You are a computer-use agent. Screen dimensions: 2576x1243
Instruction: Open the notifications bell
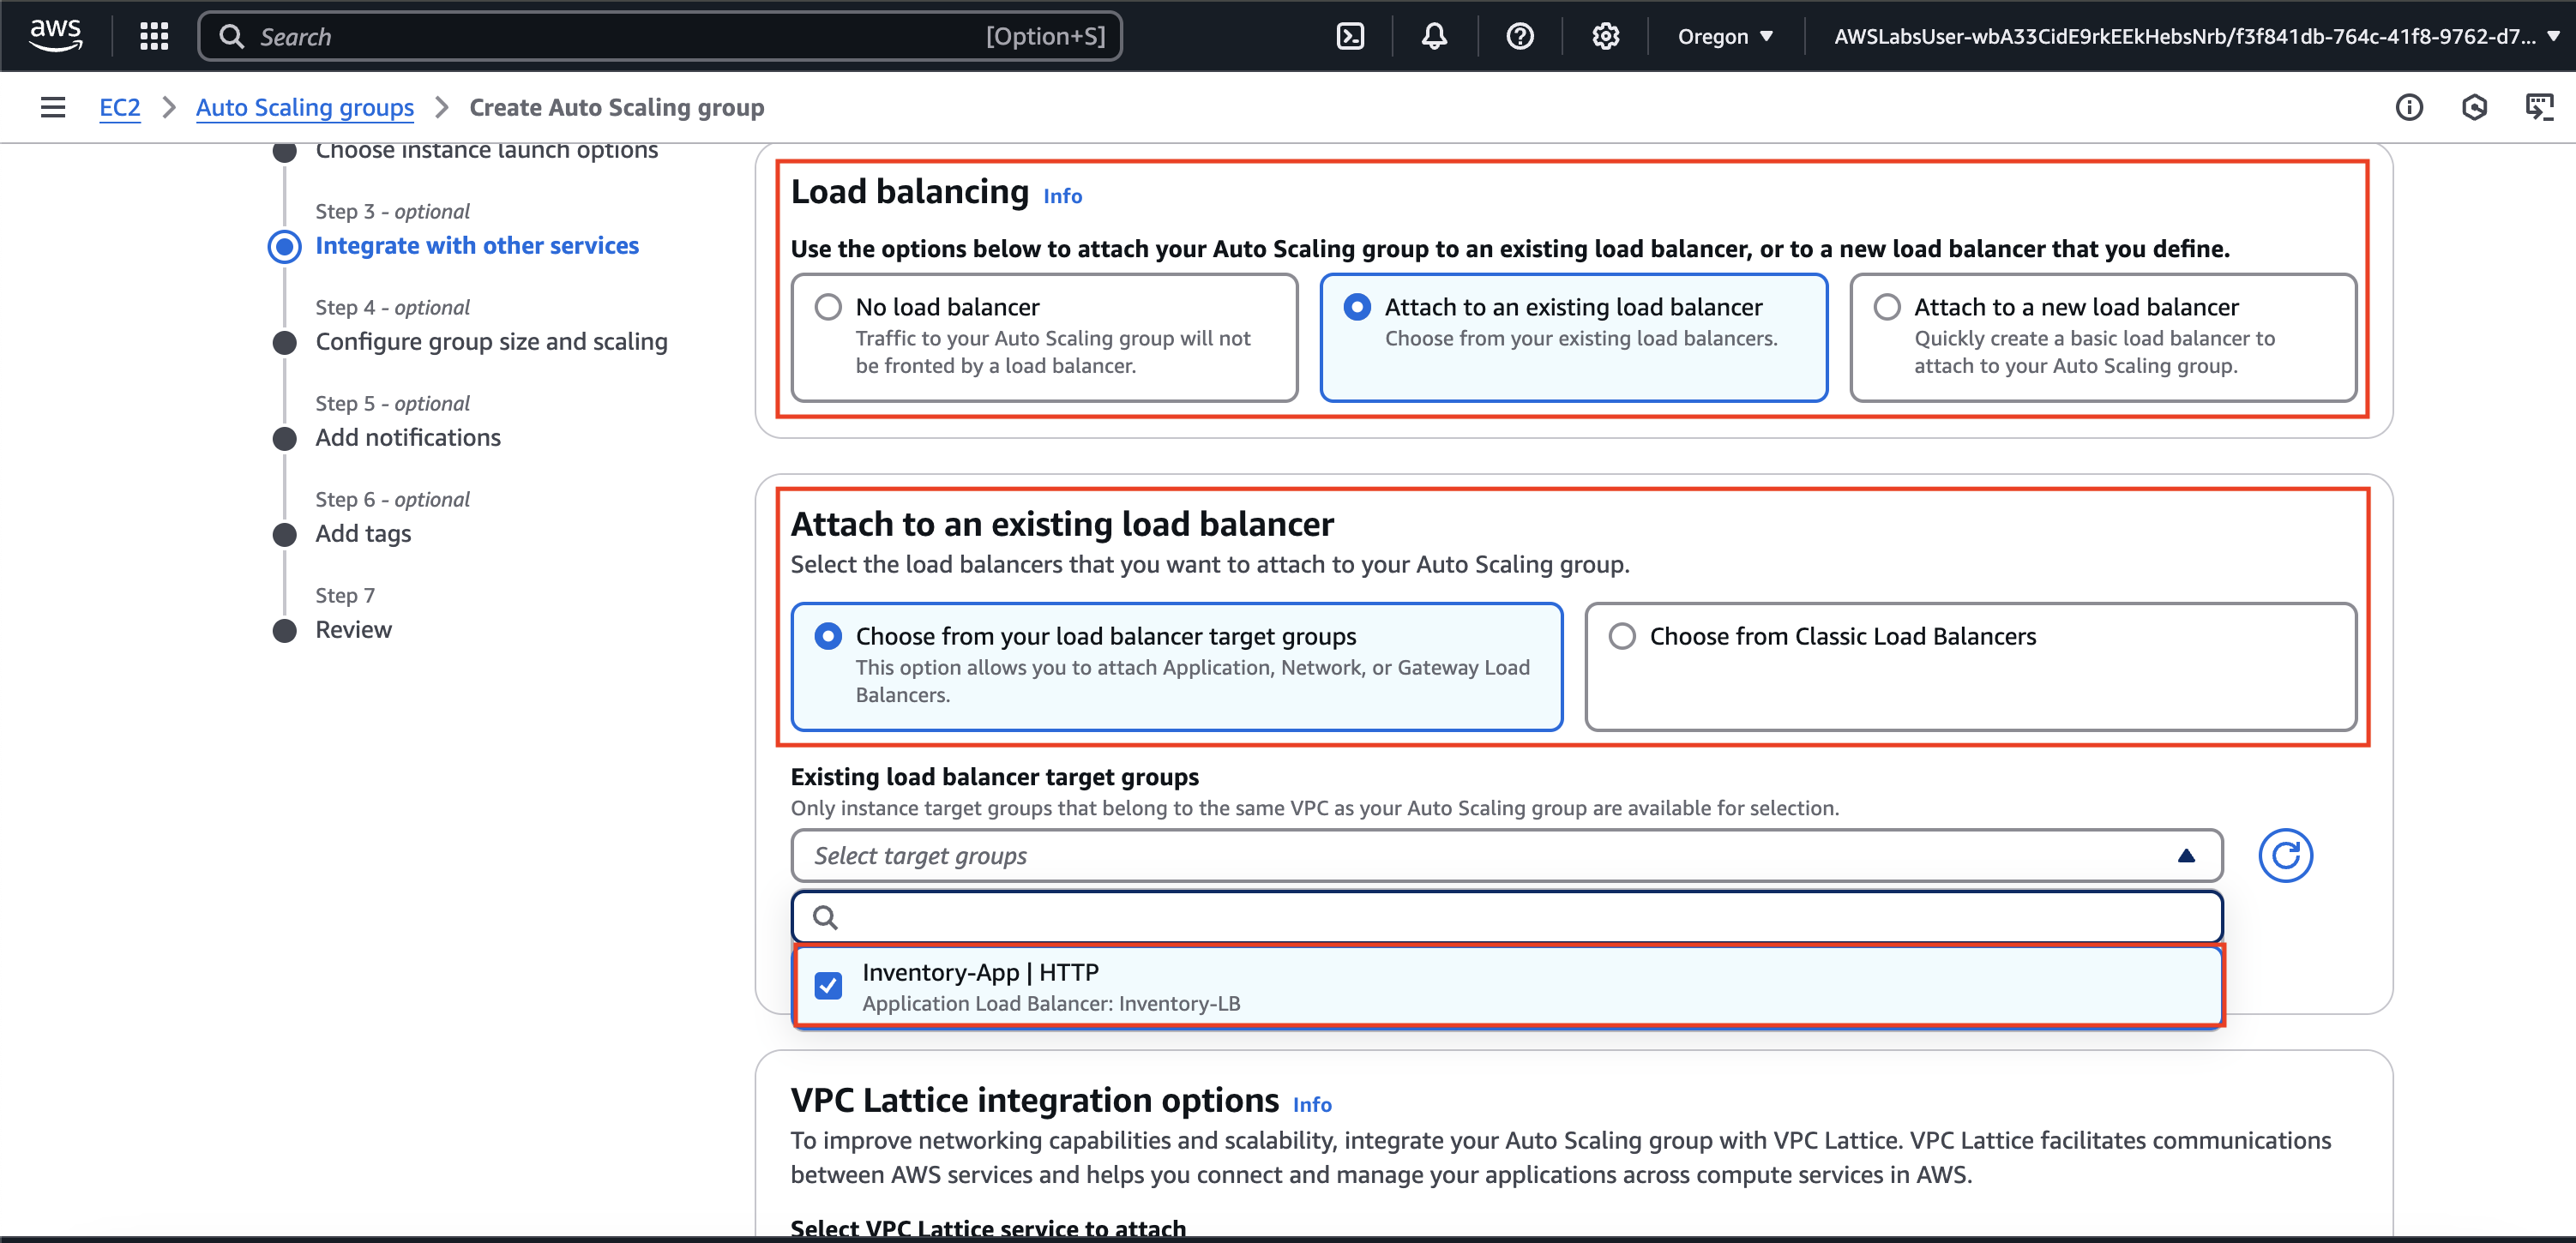(1434, 36)
